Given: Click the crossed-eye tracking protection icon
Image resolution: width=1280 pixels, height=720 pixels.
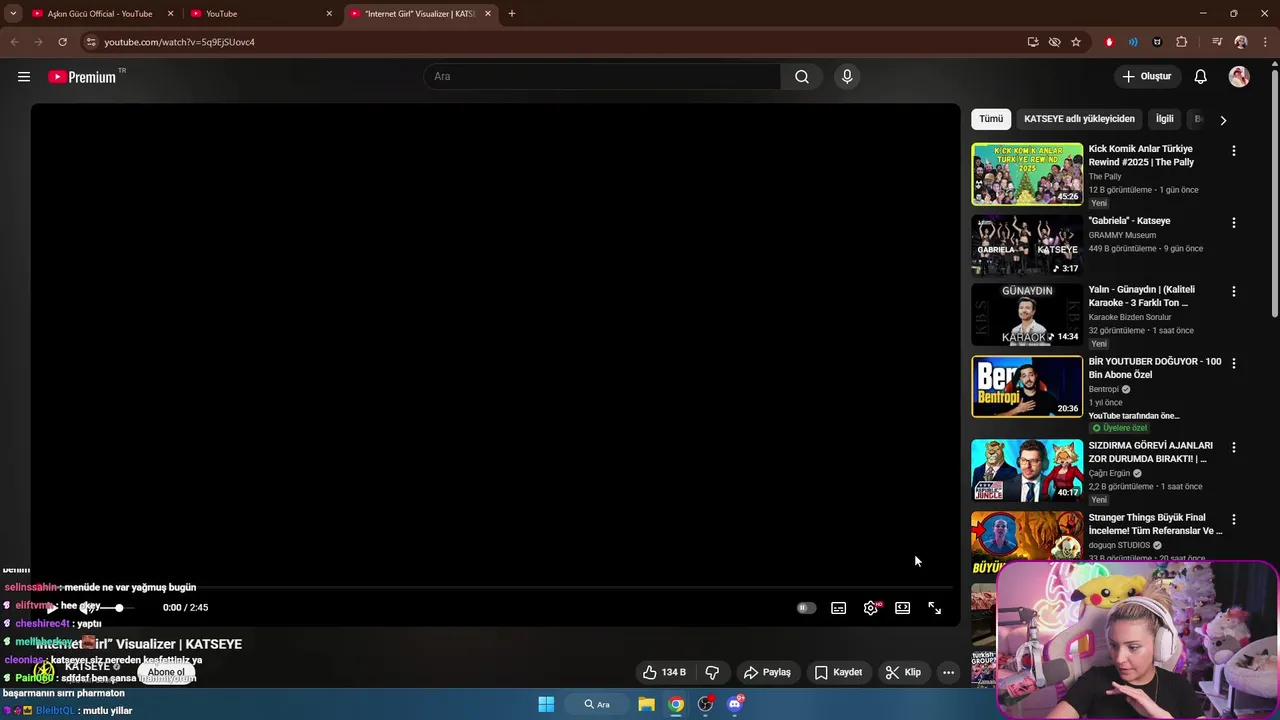Looking at the screenshot, I should click(x=1054, y=42).
